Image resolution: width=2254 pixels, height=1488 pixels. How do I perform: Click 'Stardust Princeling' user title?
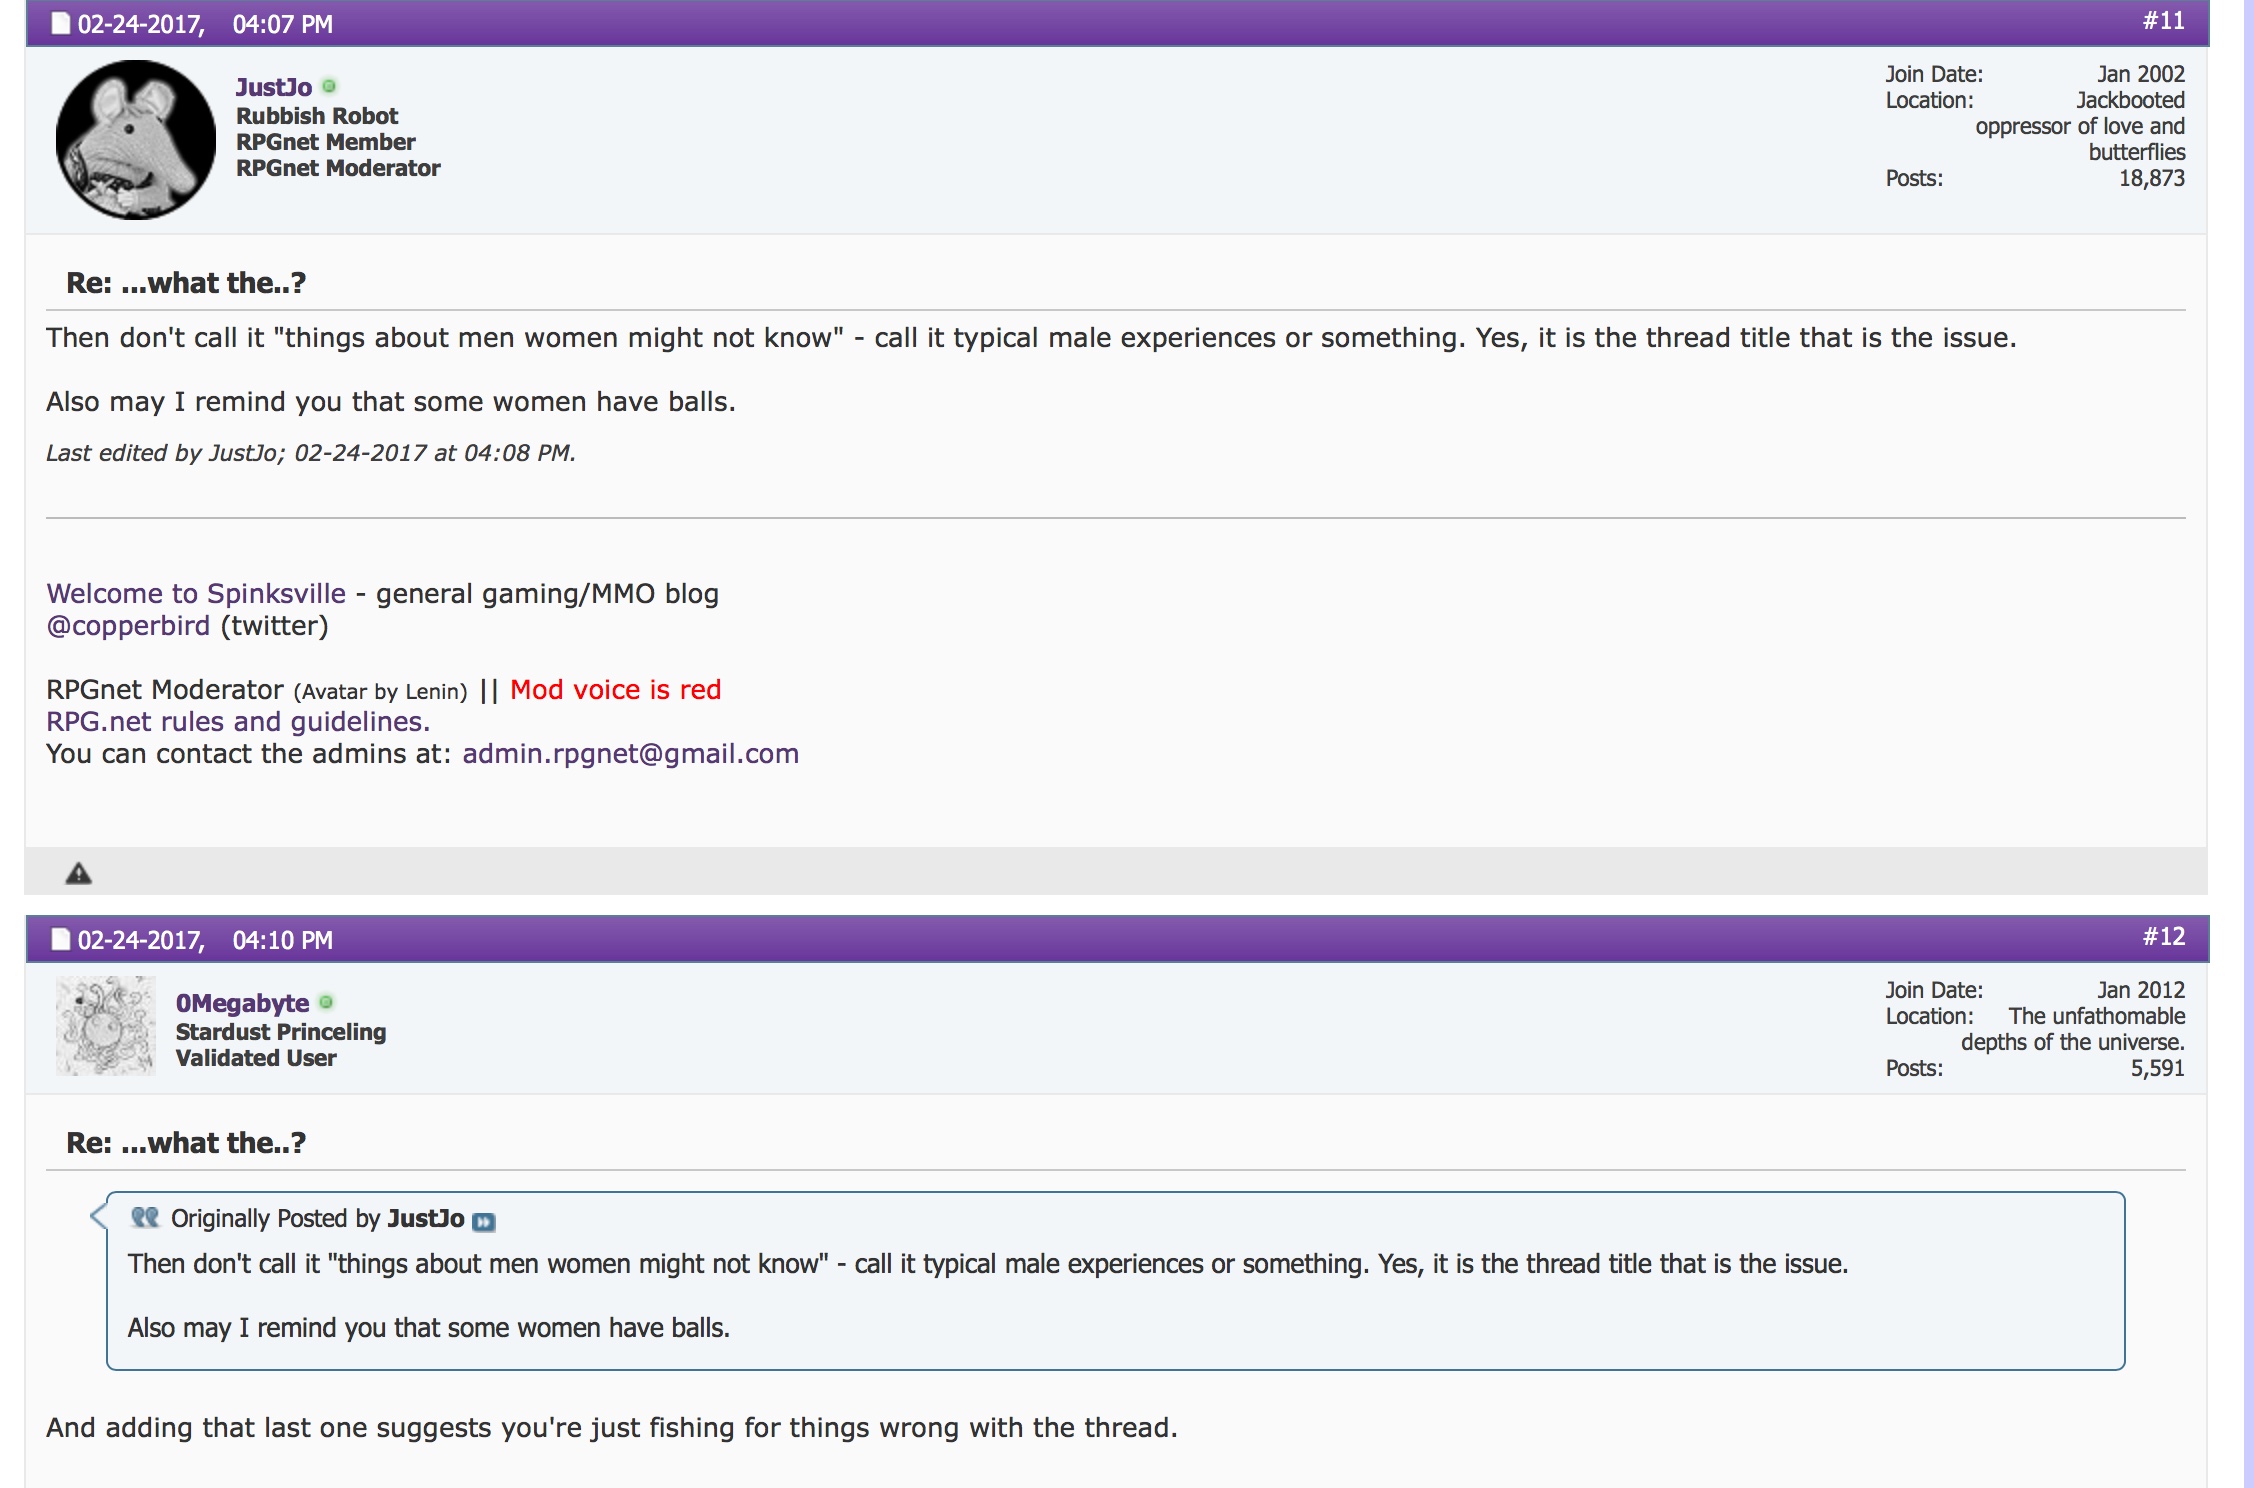[x=281, y=1032]
